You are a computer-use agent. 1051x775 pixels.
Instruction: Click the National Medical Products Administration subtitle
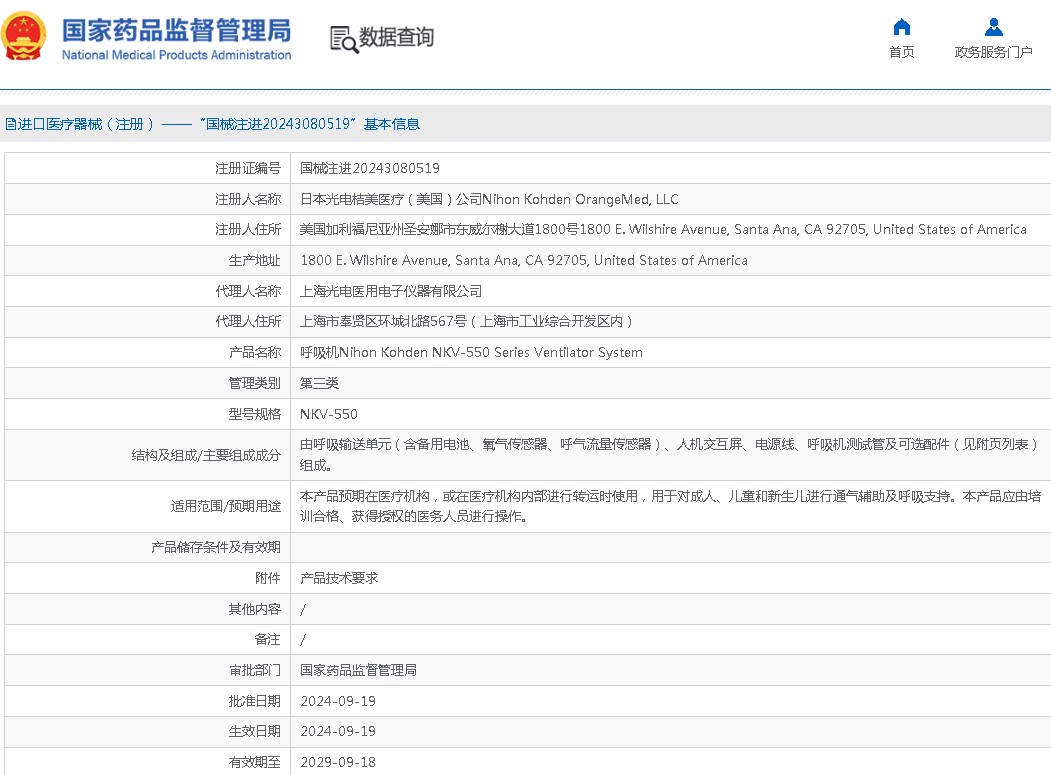176,55
